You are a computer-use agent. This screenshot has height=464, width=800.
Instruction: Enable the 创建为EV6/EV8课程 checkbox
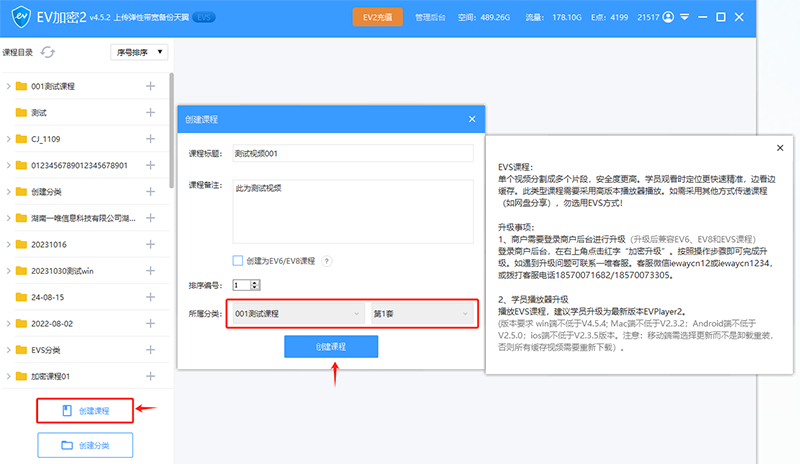click(x=238, y=261)
